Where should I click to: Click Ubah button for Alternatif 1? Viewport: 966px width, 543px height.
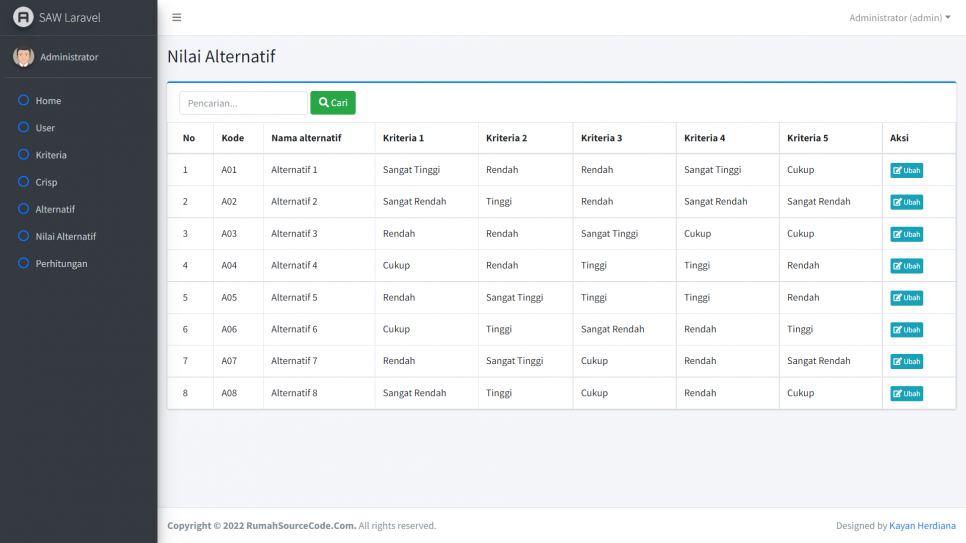[x=906, y=170]
